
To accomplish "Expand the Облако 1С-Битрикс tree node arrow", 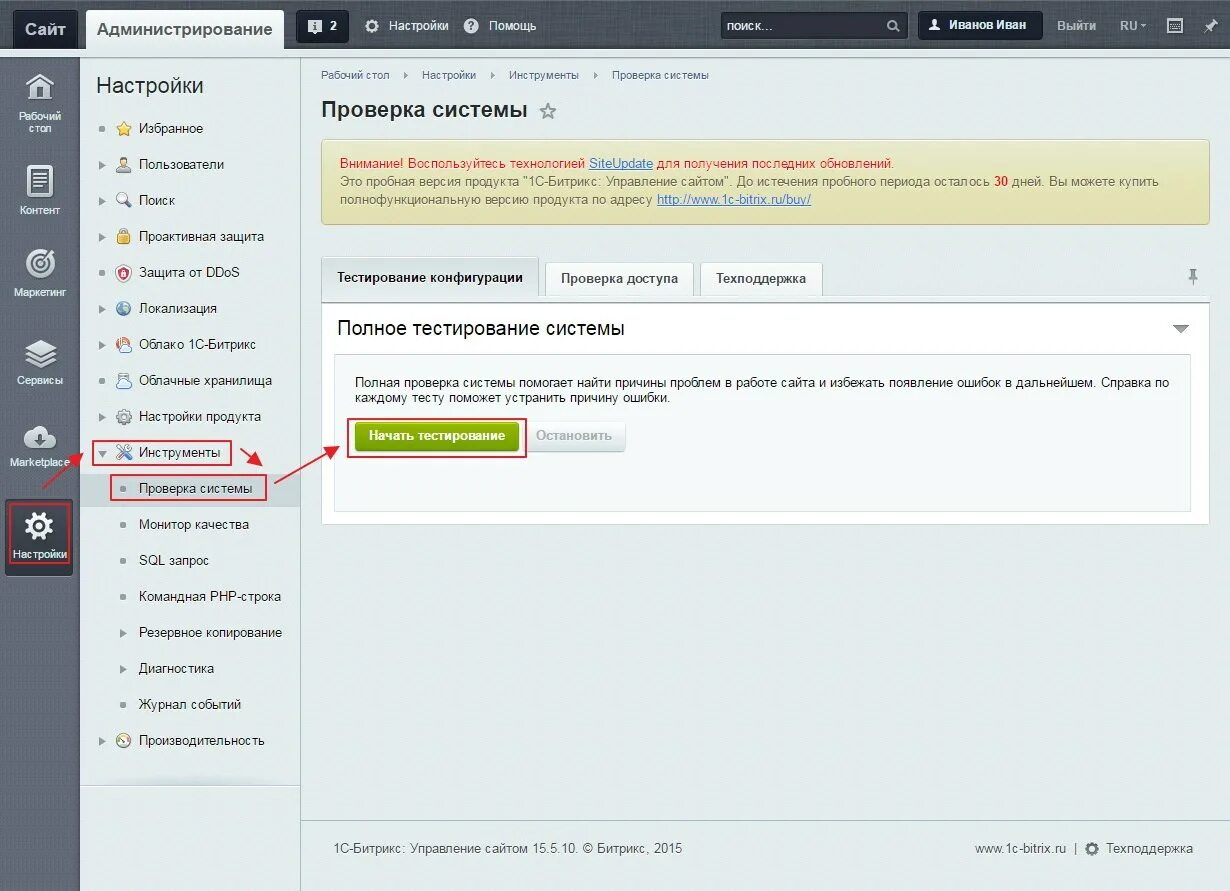I will [102, 345].
